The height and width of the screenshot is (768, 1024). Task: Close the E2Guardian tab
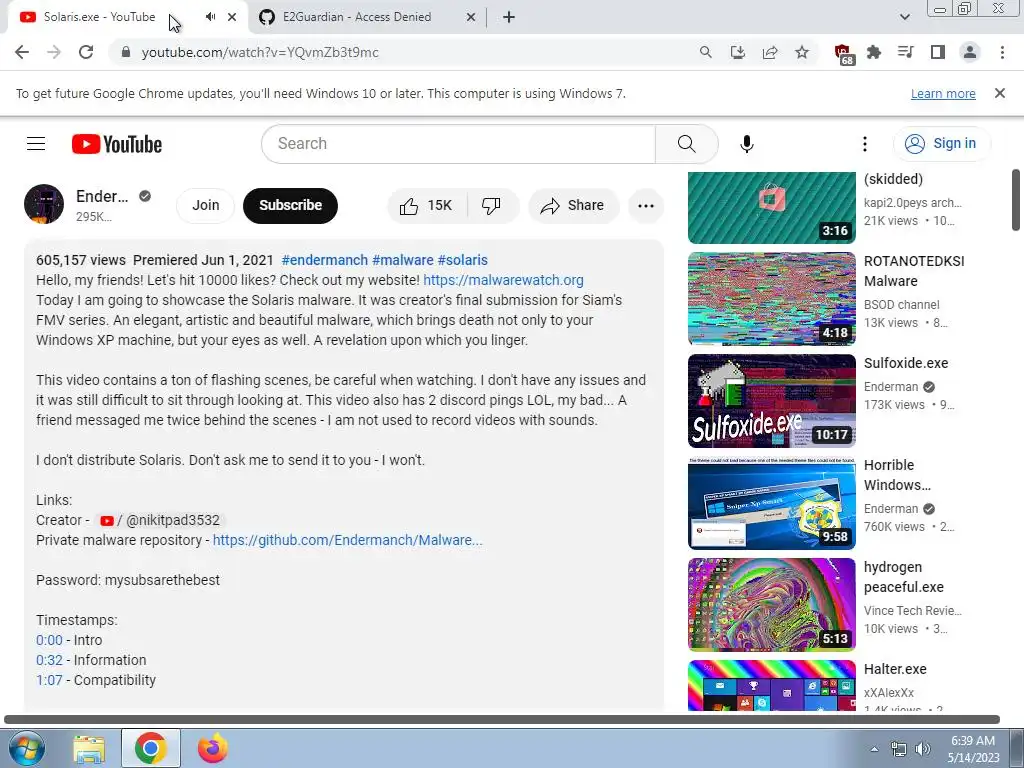(x=471, y=18)
